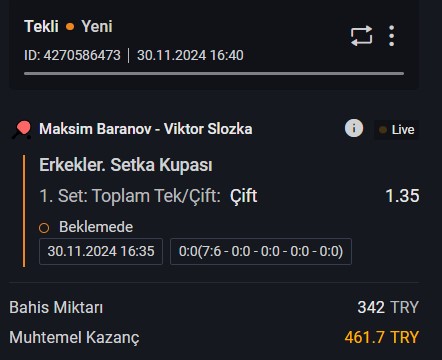The height and width of the screenshot is (360, 442).
Task: Click Erkekler. Setka Kupası league name
Action: [x=126, y=165]
